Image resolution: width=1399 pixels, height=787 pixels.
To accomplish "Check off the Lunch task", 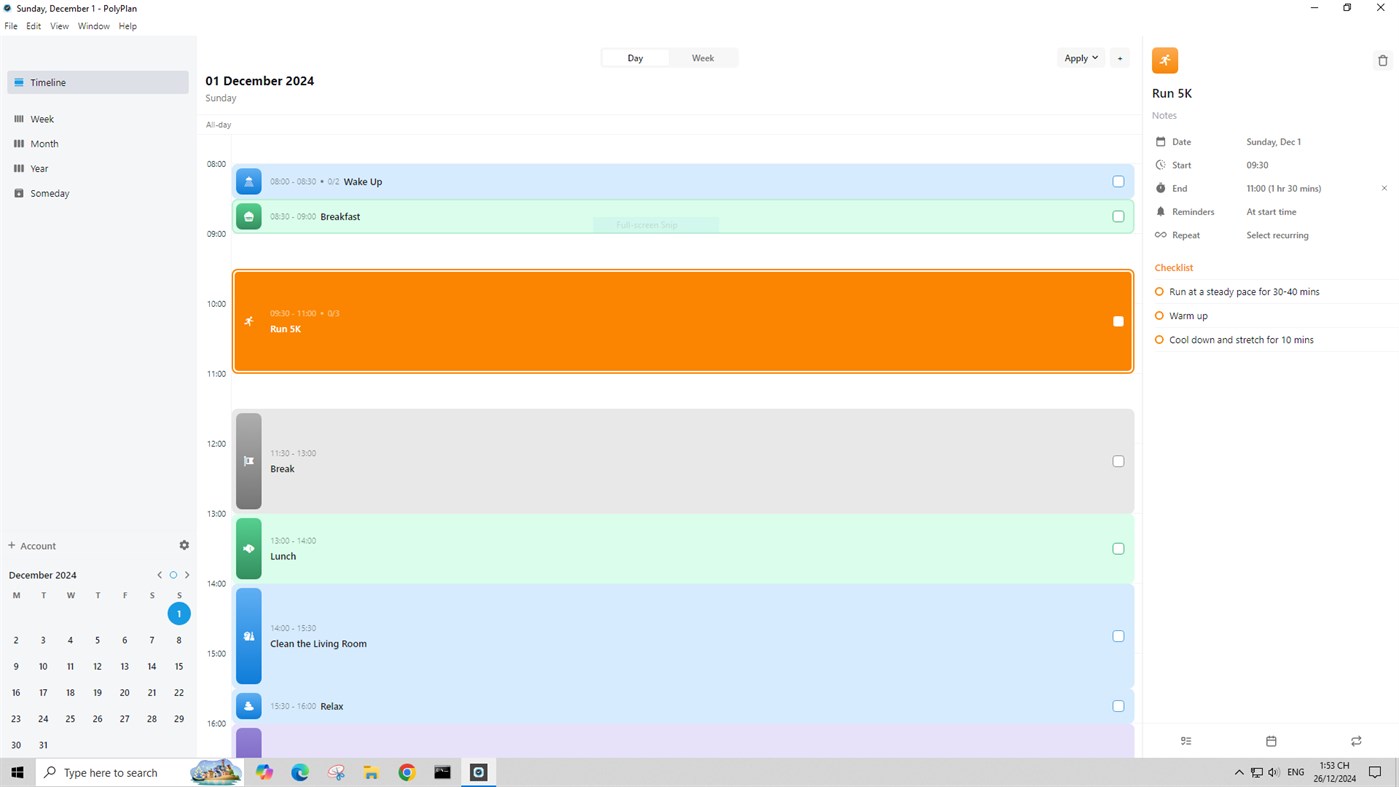I will [1118, 548].
